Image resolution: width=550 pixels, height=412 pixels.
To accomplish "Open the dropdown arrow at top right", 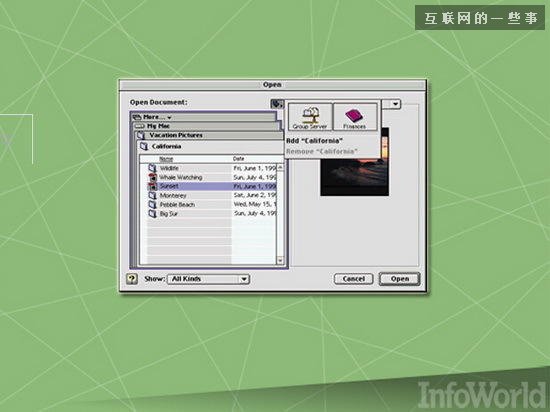I will coord(395,104).
